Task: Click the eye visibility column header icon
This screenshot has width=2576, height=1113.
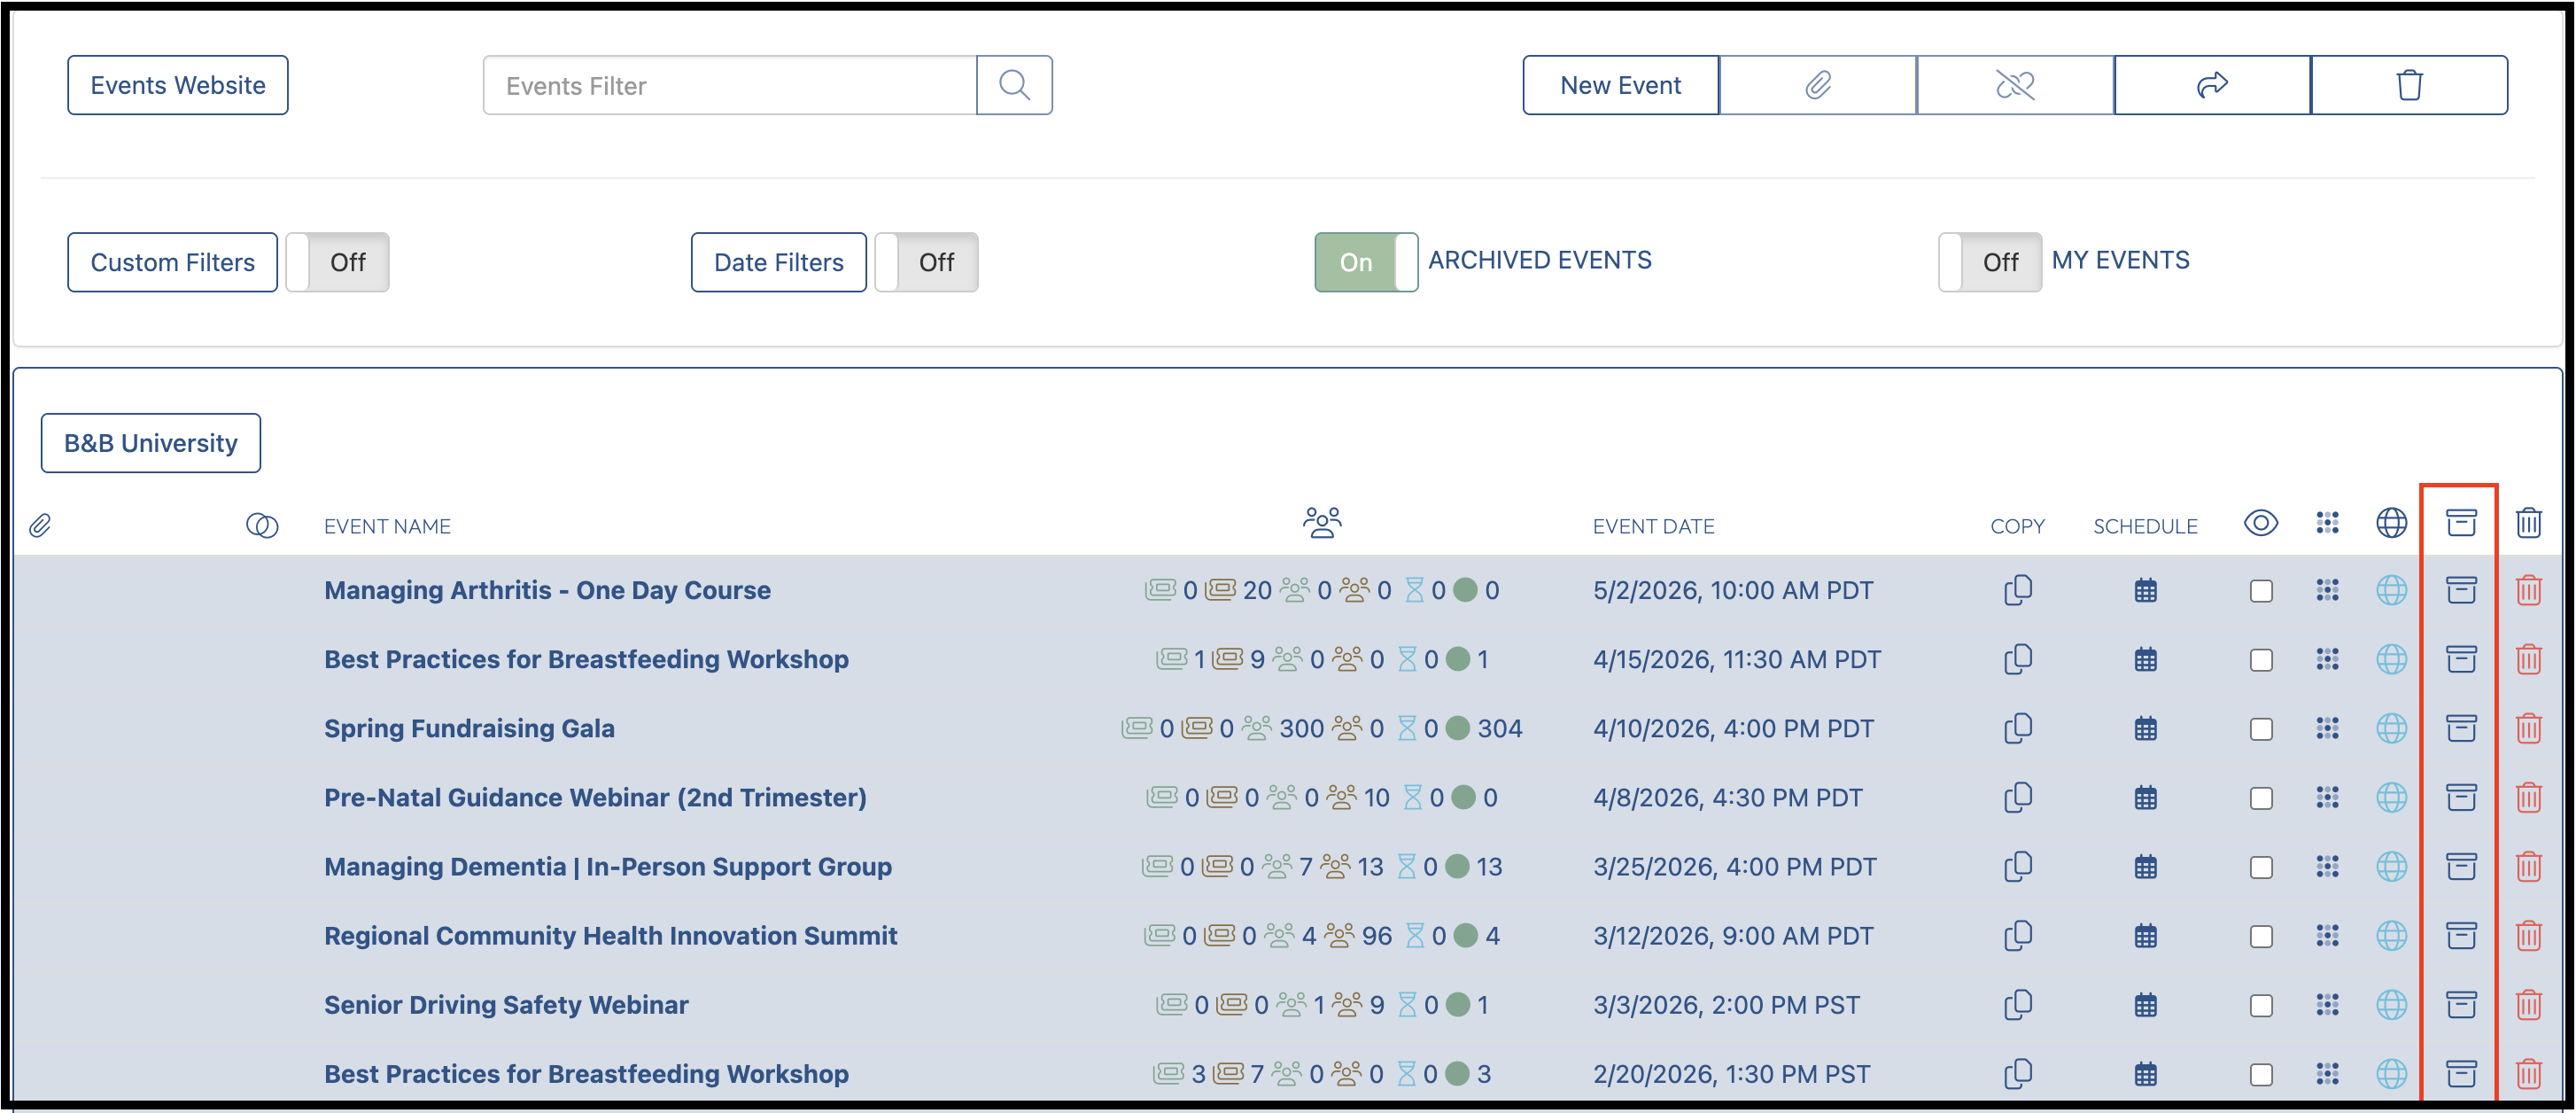Action: pos(2261,523)
